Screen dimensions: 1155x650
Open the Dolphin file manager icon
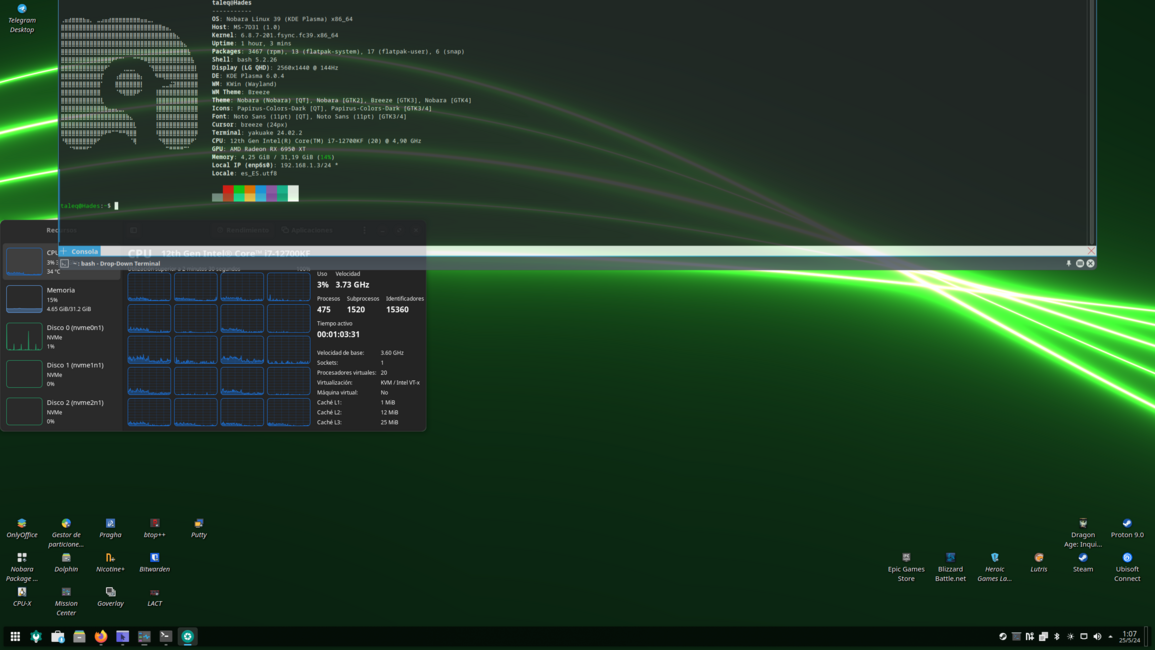pos(66,562)
